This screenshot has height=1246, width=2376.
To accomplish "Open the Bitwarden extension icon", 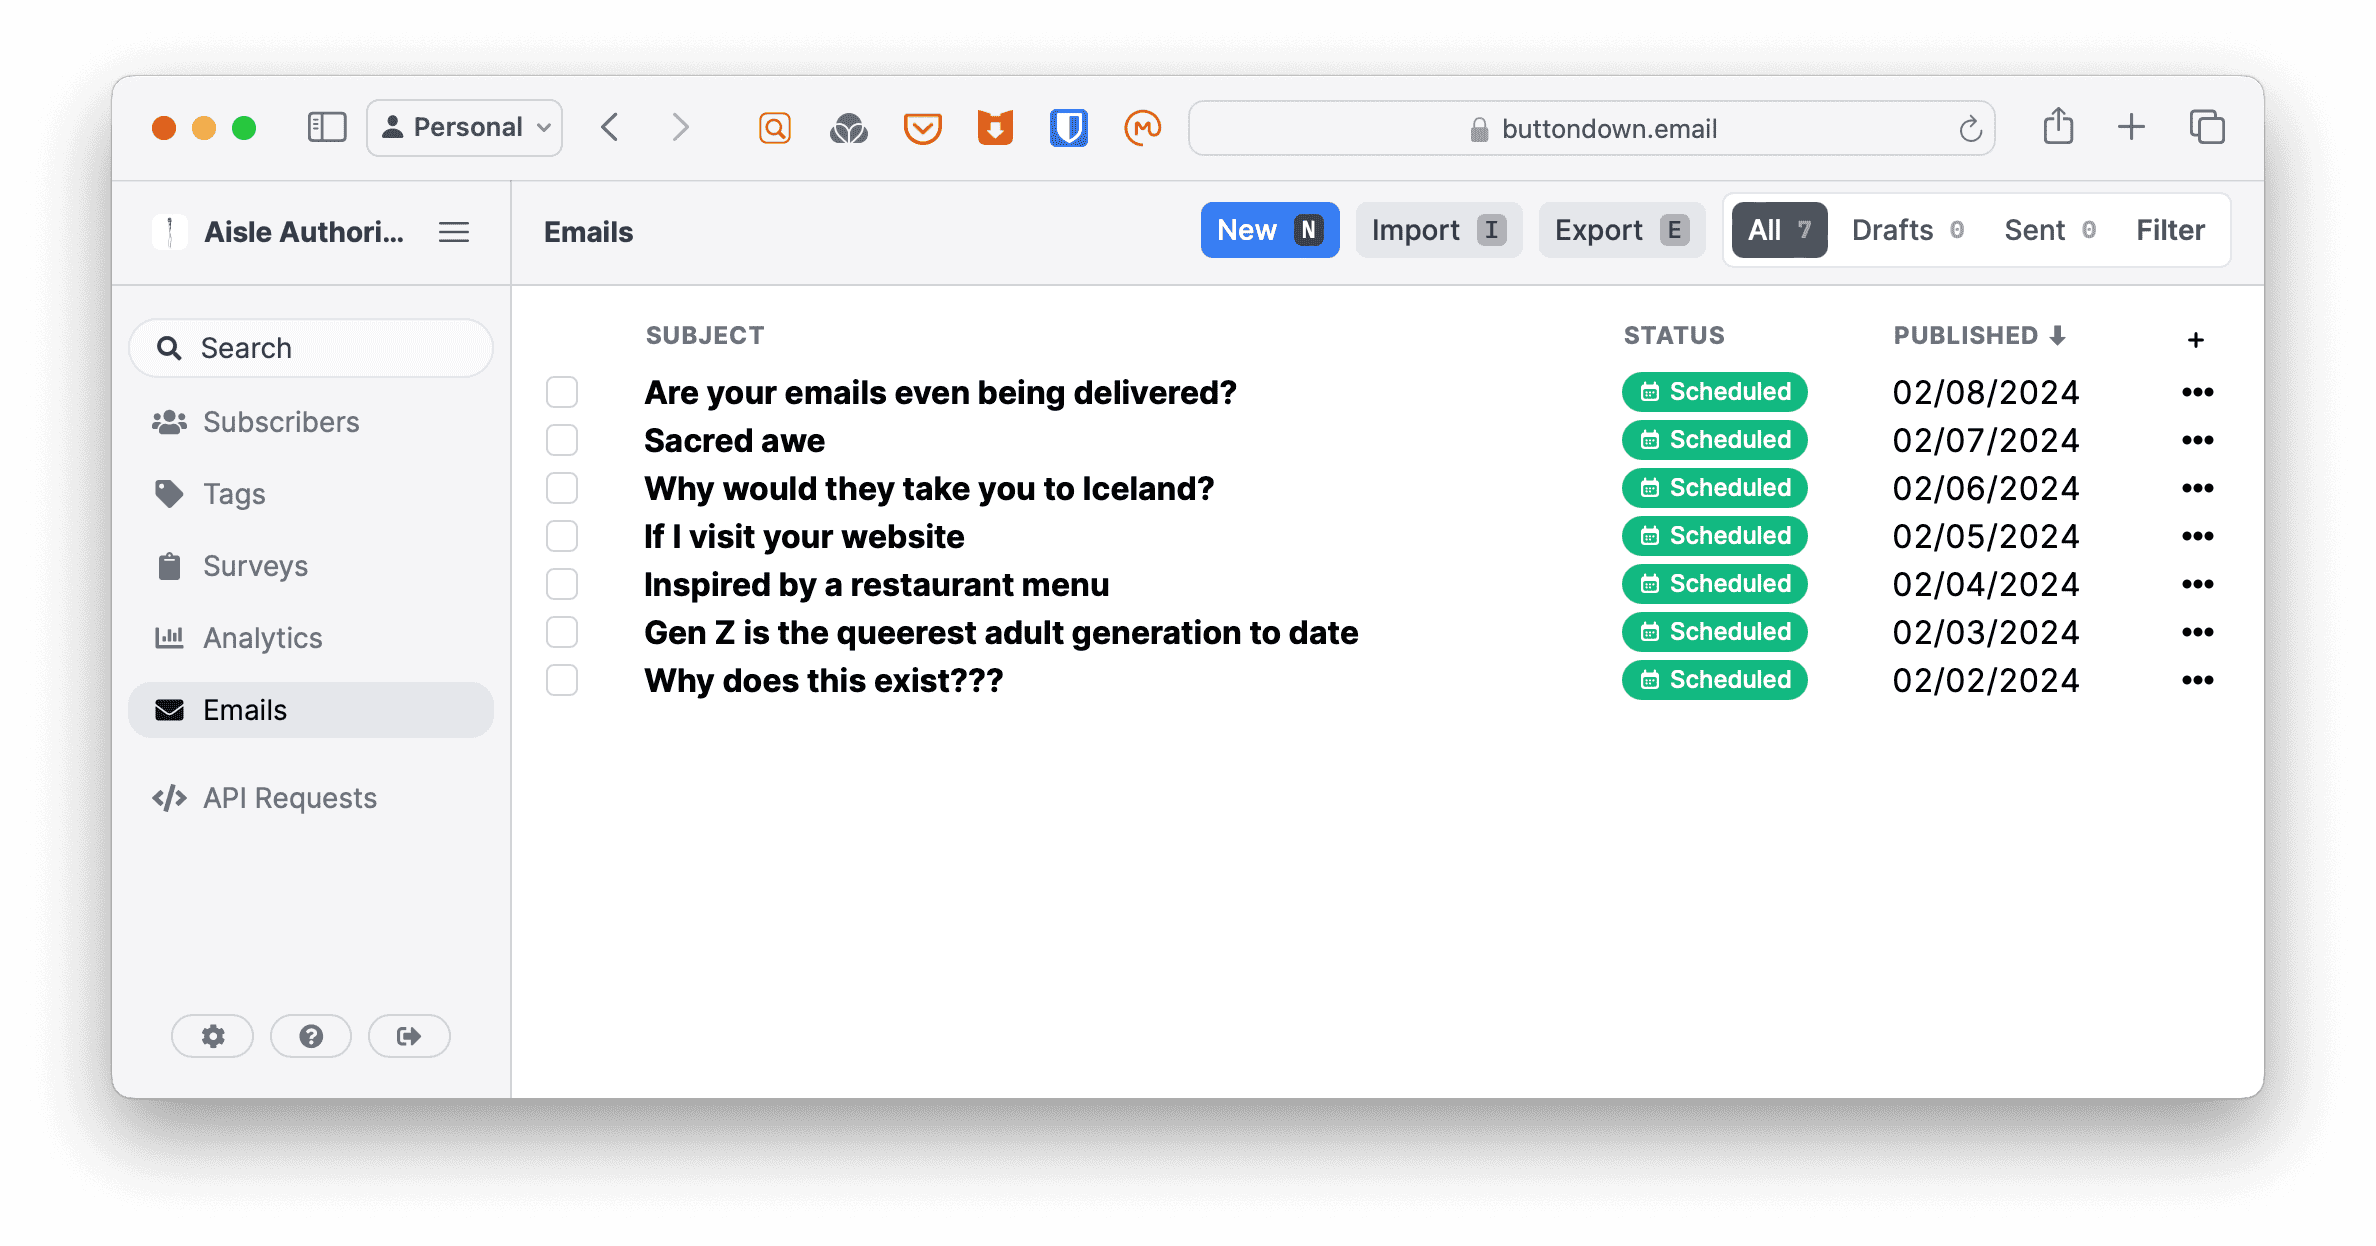I will tap(1068, 128).
